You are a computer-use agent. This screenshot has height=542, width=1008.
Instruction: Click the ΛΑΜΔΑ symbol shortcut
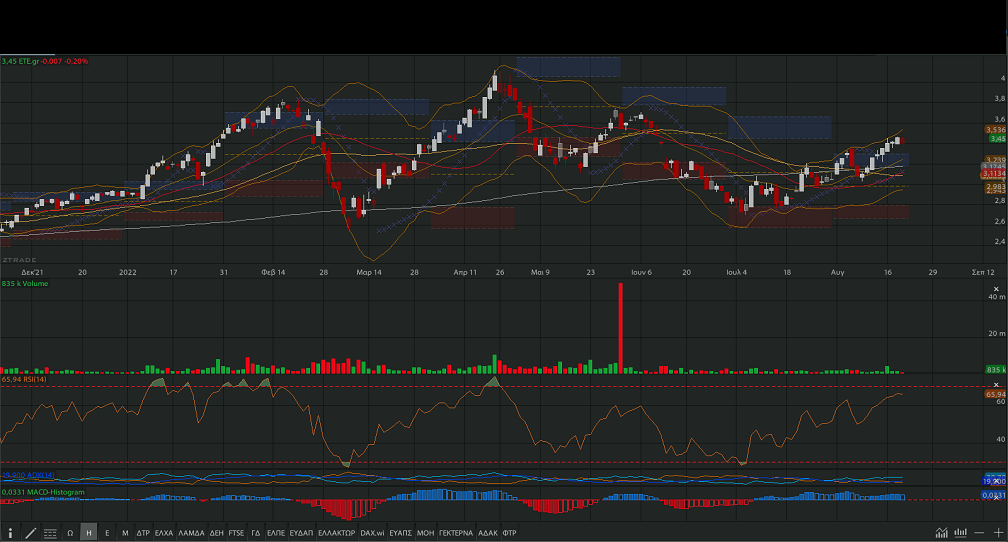point(190,533)
